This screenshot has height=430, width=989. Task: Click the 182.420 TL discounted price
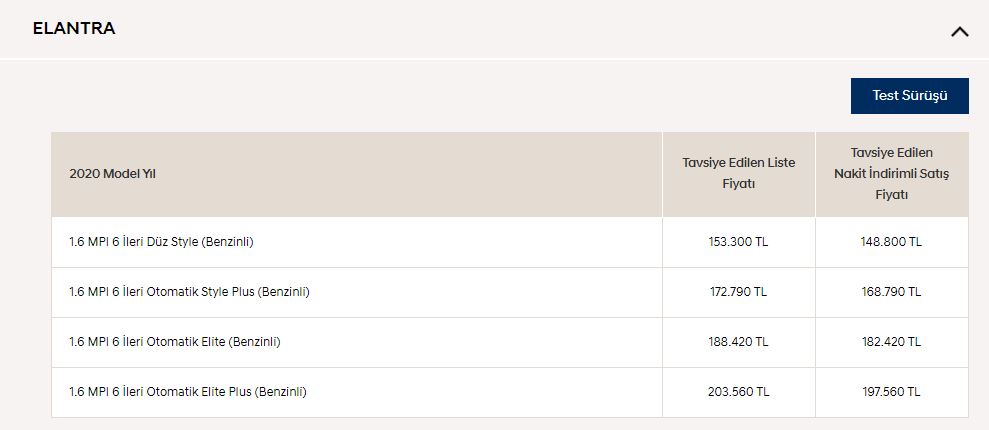click(892, 342)
